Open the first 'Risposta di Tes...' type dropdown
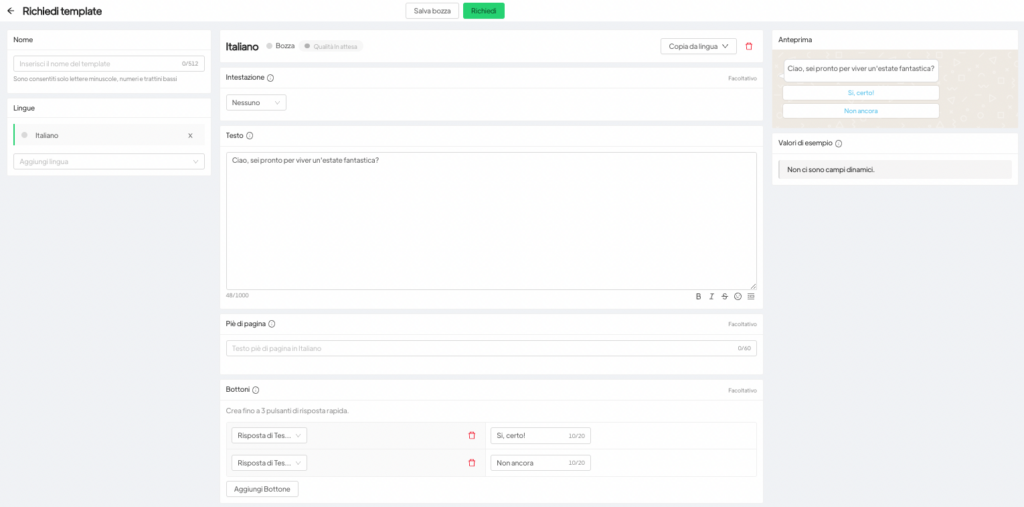The width and height of the screenshot is (1024, 507). pyautogui.click(x=269, y=435)
